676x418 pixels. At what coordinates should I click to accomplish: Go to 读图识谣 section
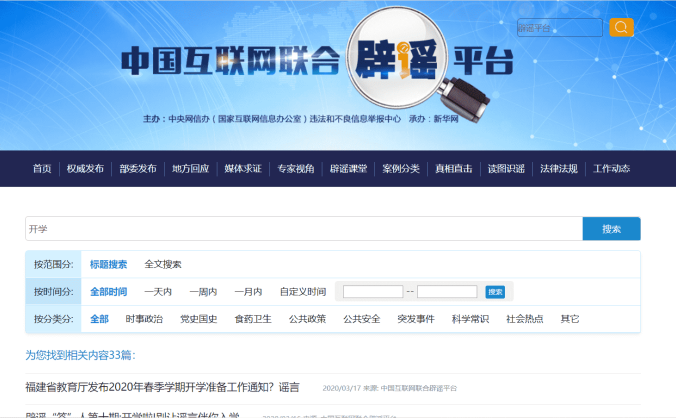[506, 168]
